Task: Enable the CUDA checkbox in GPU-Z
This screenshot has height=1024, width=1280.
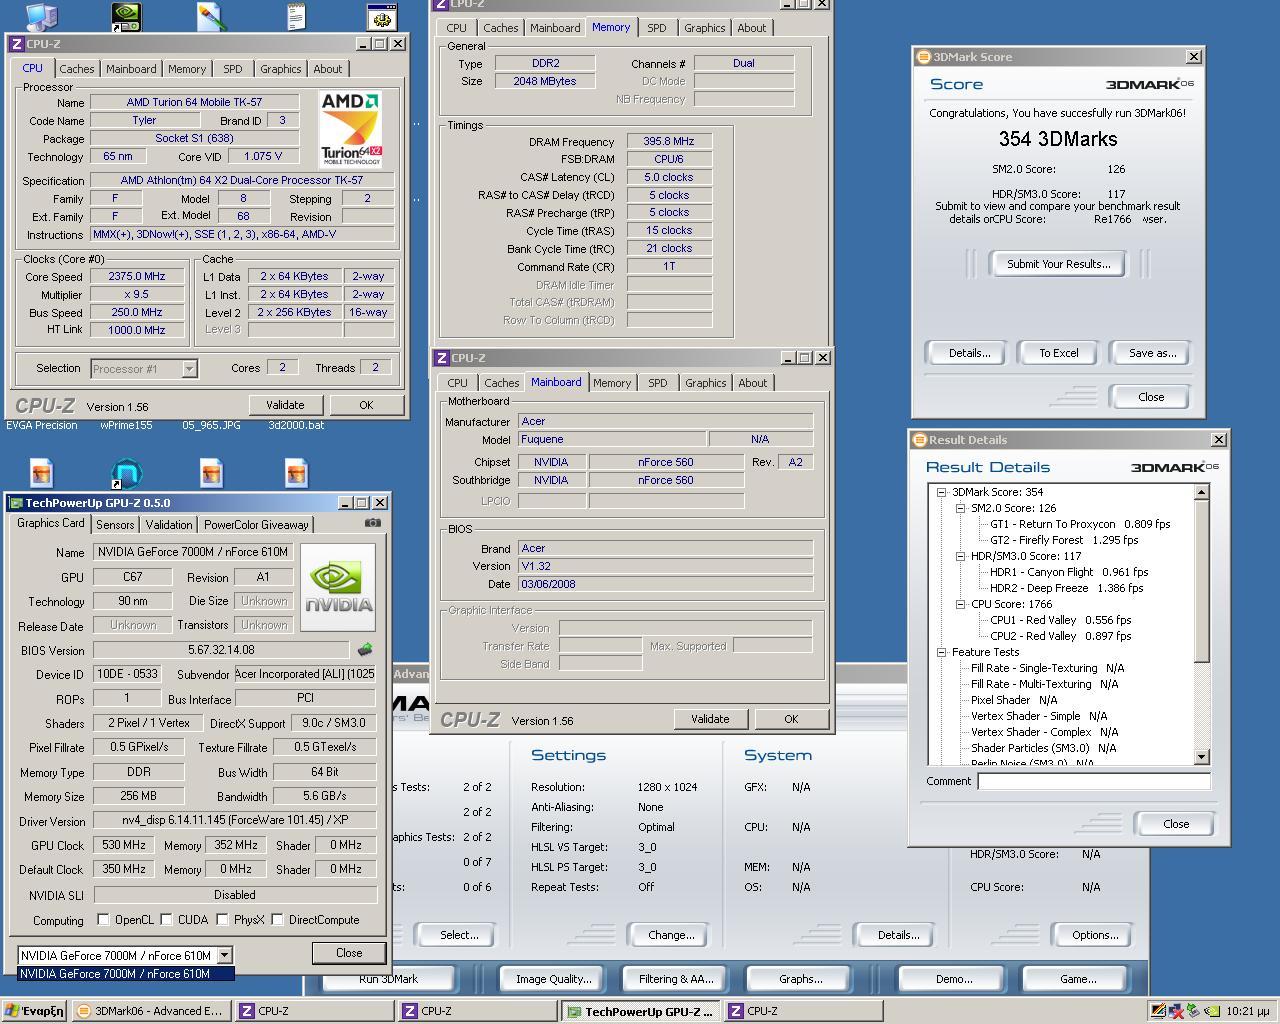Action: tap(166, 919)
